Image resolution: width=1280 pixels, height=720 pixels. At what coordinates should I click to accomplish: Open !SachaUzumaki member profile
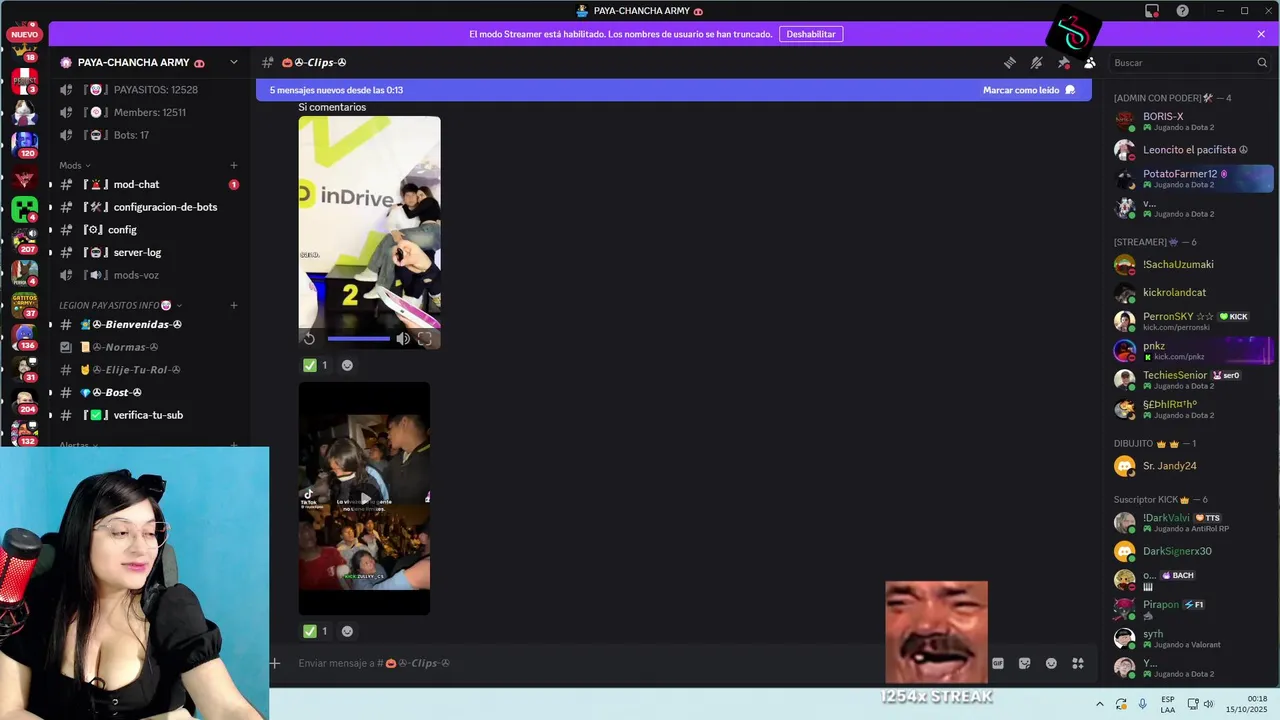pos(1192,265)
